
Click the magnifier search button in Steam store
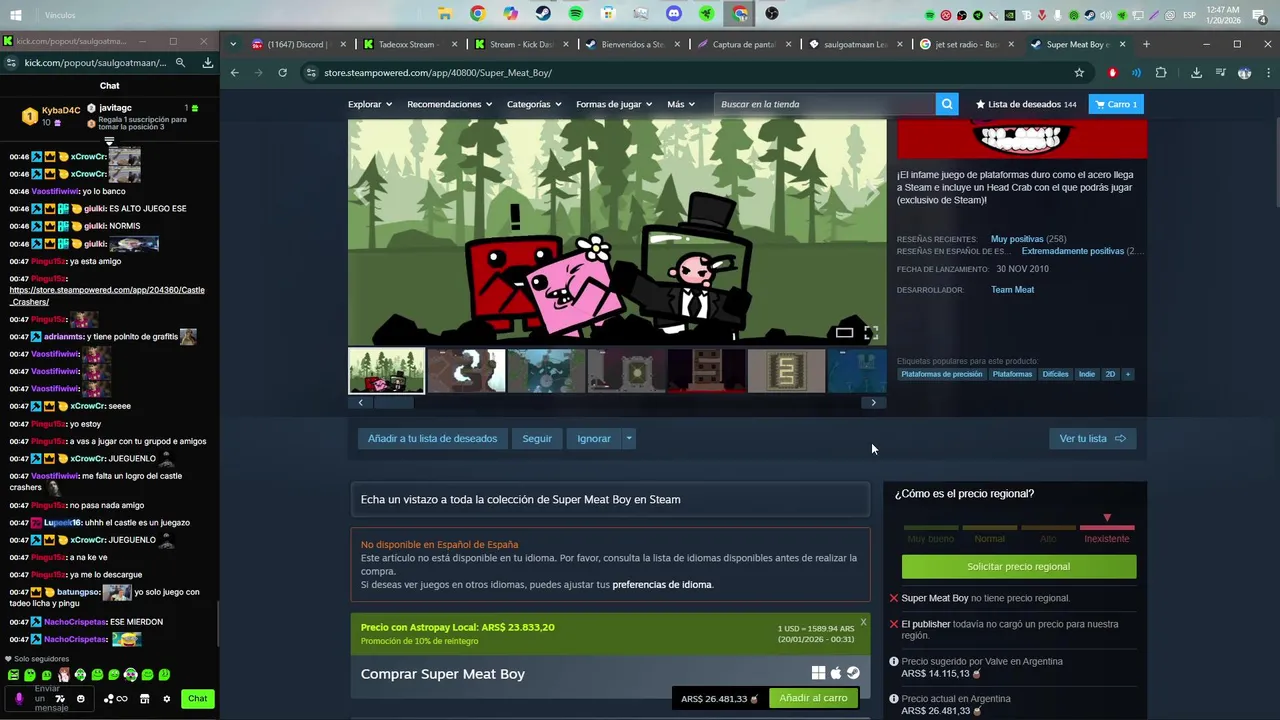click(x=946, y=104)
